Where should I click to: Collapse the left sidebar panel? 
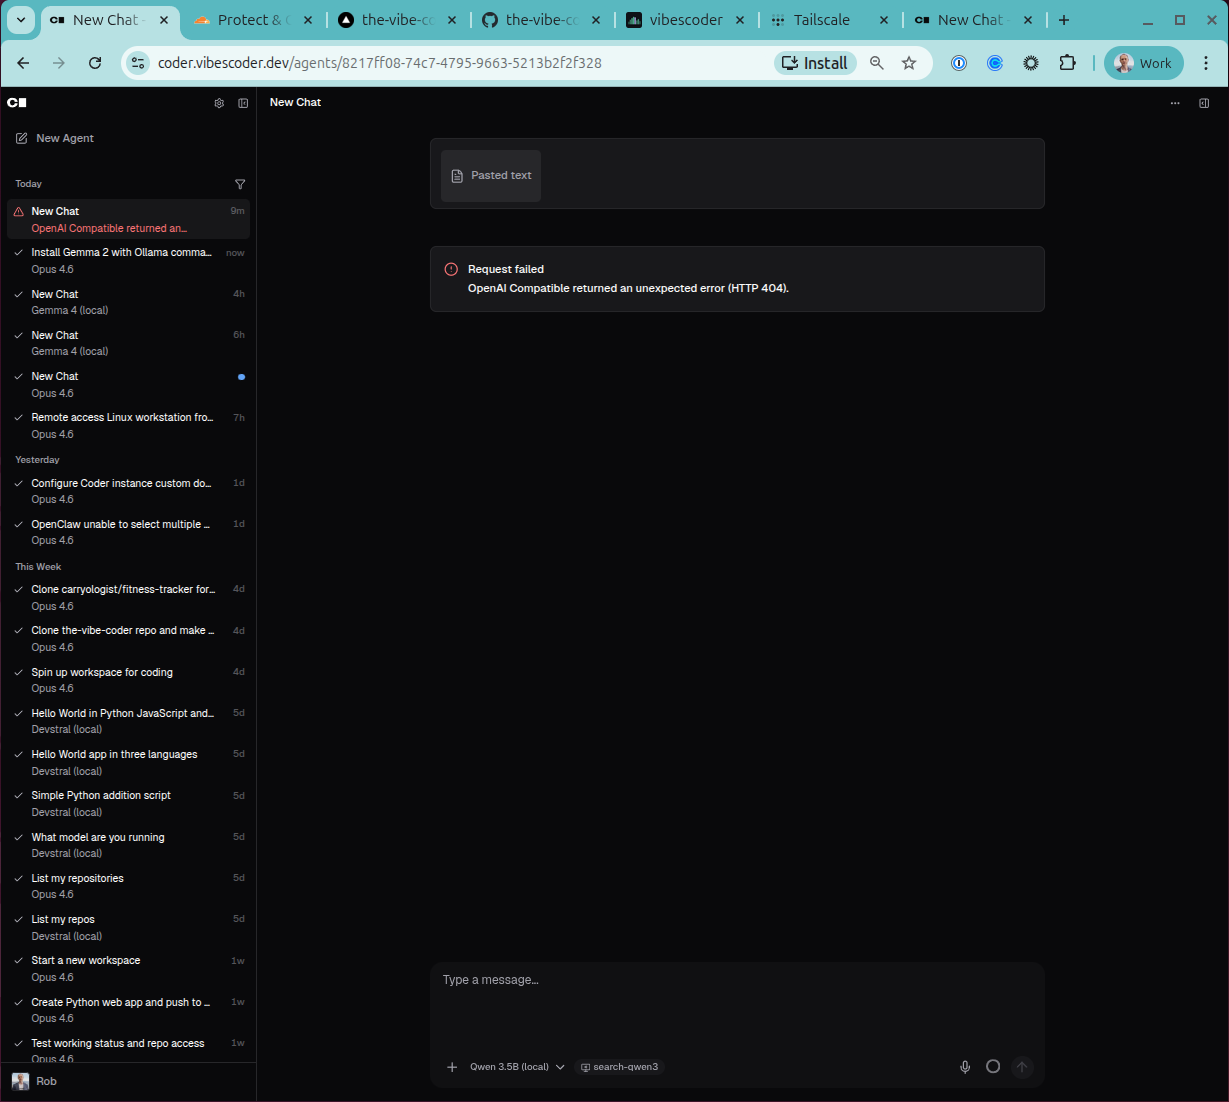click(243, 103)
